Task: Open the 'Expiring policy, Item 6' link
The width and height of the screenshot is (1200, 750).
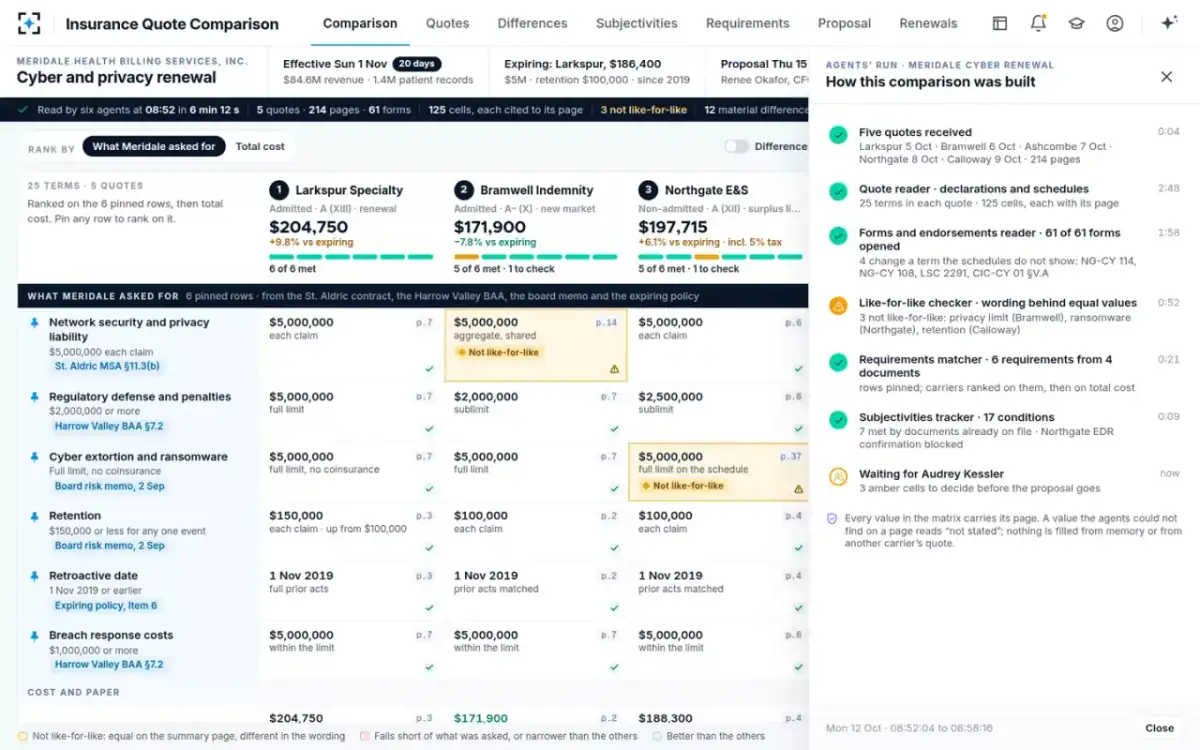Action: [106, 605]
